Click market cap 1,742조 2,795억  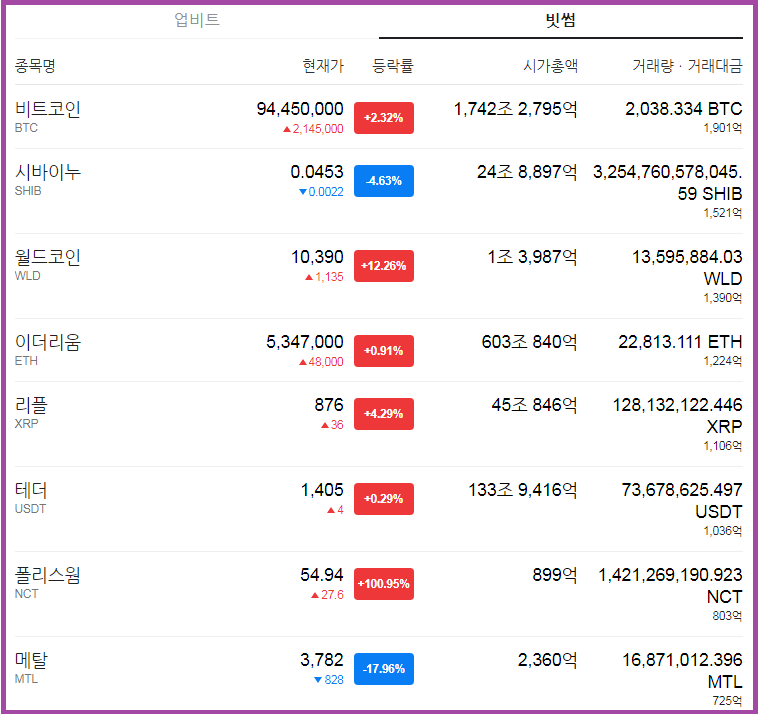coord(515,109)
